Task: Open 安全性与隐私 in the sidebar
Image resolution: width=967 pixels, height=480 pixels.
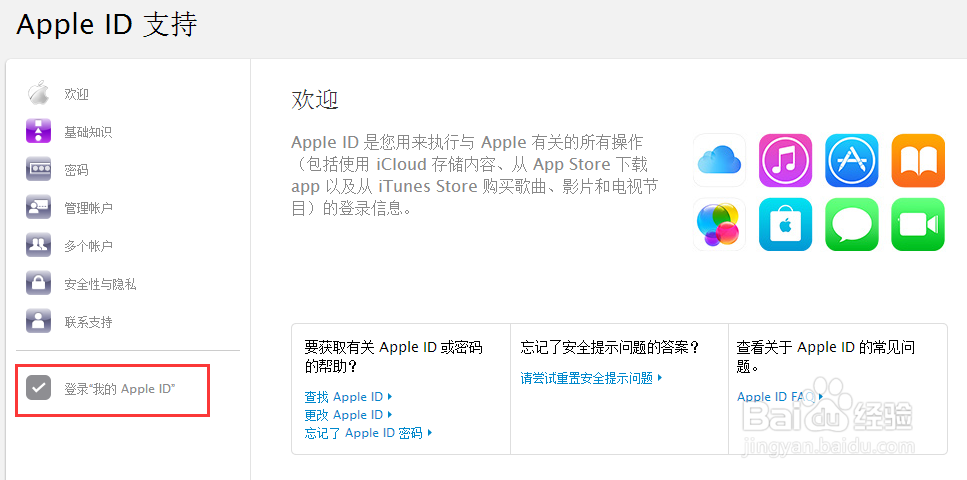Action: click(x=100, y=284)
